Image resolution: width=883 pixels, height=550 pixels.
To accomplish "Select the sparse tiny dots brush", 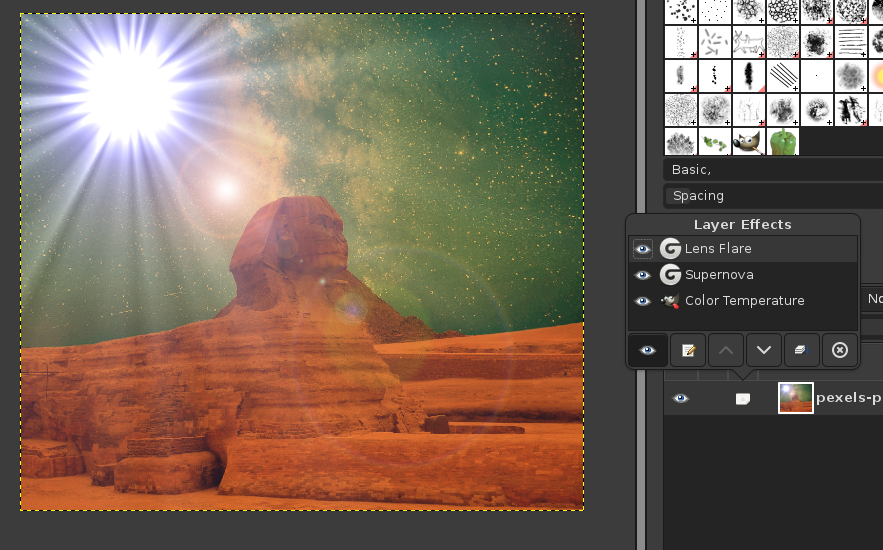I will (715, 11).
